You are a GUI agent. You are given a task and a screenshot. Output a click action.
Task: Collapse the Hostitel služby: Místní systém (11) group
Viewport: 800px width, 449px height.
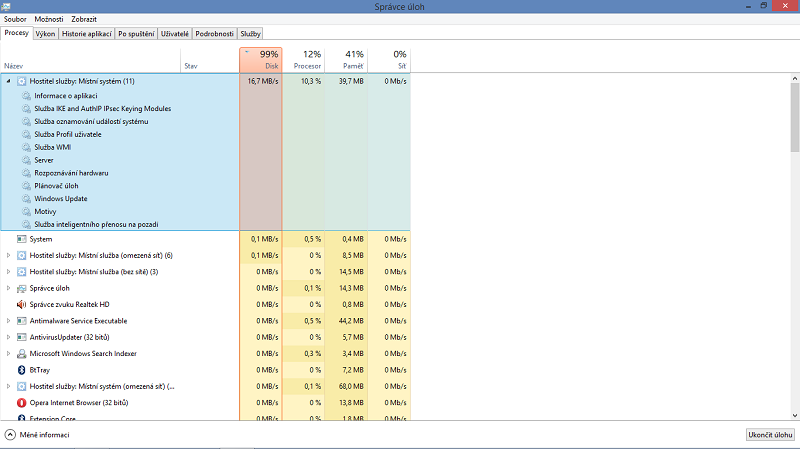click(9, 81)
